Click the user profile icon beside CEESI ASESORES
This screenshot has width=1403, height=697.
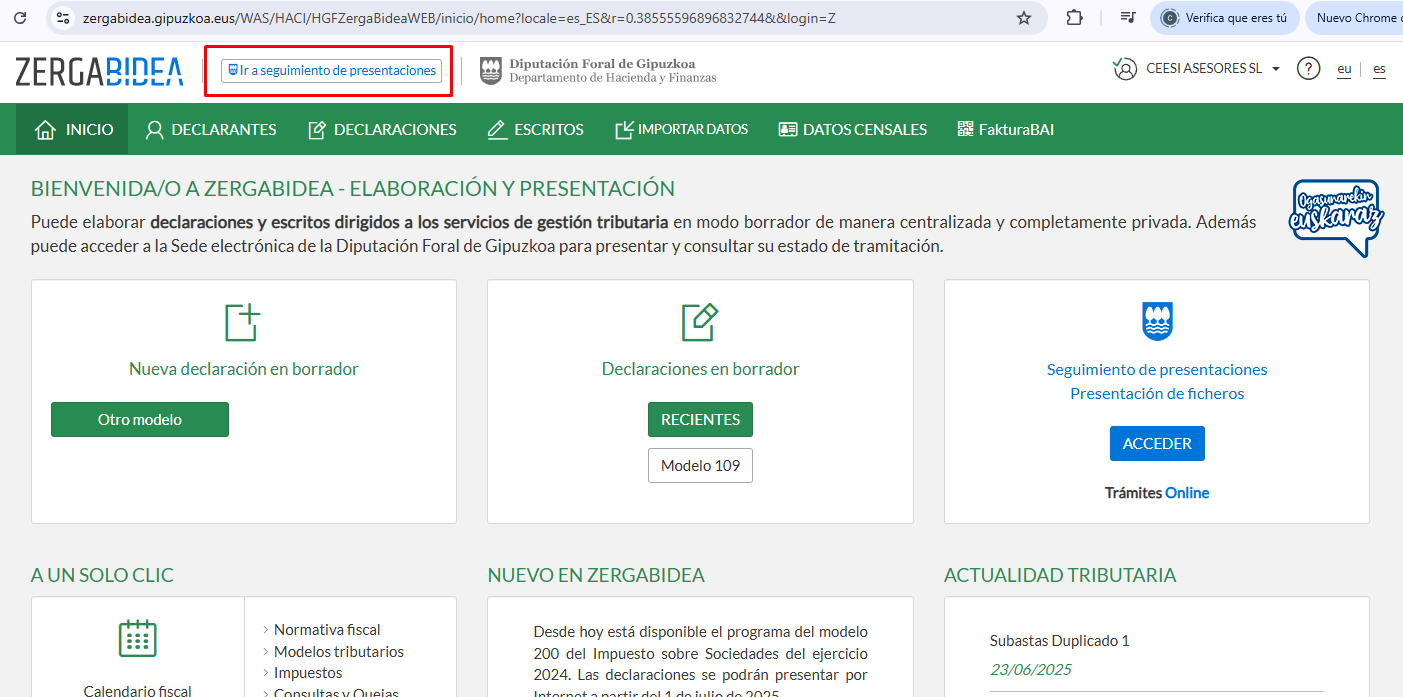(1125, 69)
